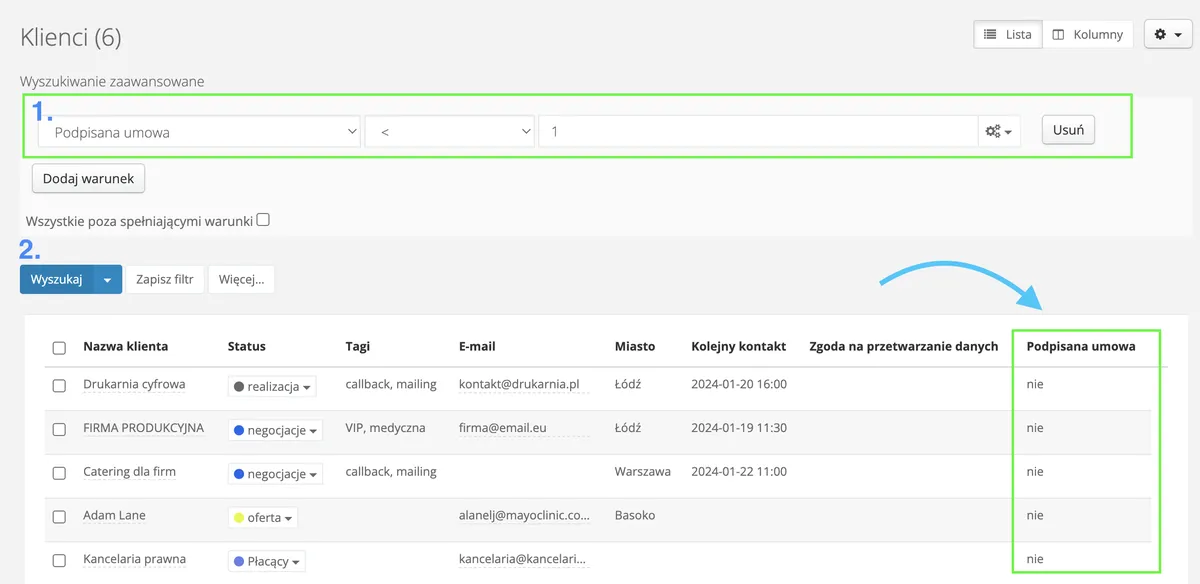The width and height of the screenshot is (1200, 584).
Task: Tick the select-all checkbox in table header
Action: 59,348
